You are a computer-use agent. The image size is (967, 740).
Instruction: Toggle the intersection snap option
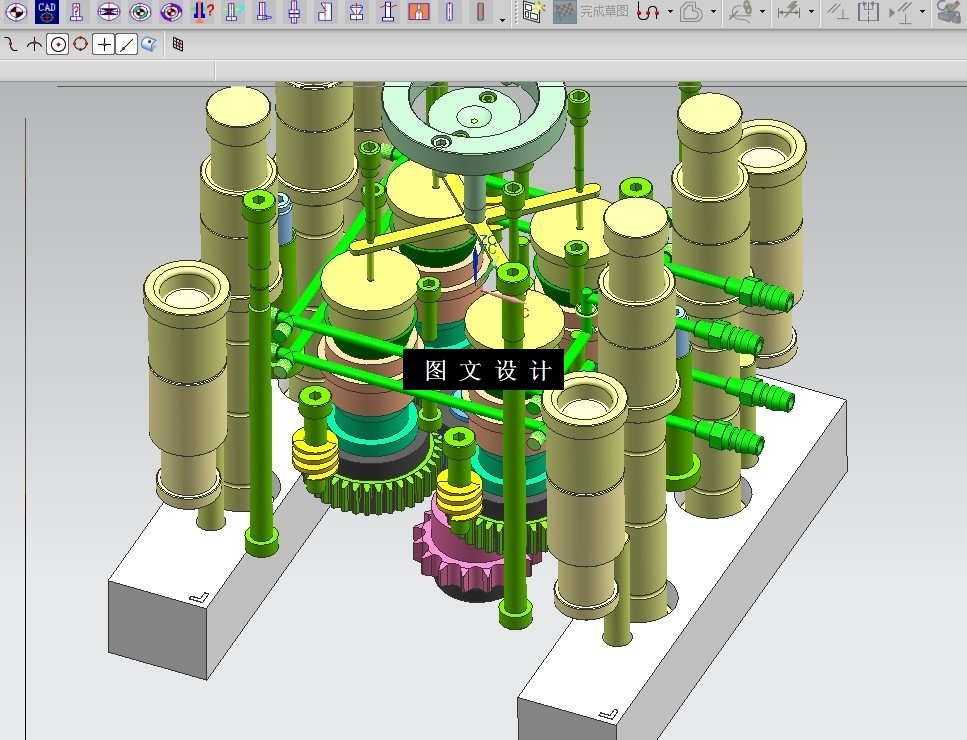coord(104,44)
